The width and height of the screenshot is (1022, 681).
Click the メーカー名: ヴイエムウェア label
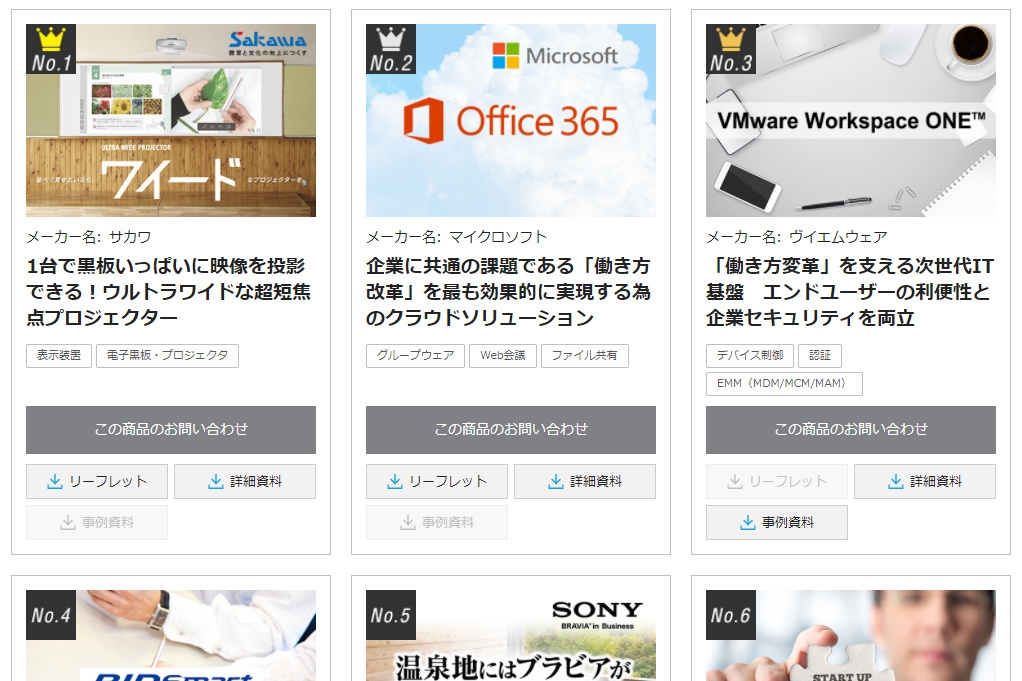pos(796,237)
